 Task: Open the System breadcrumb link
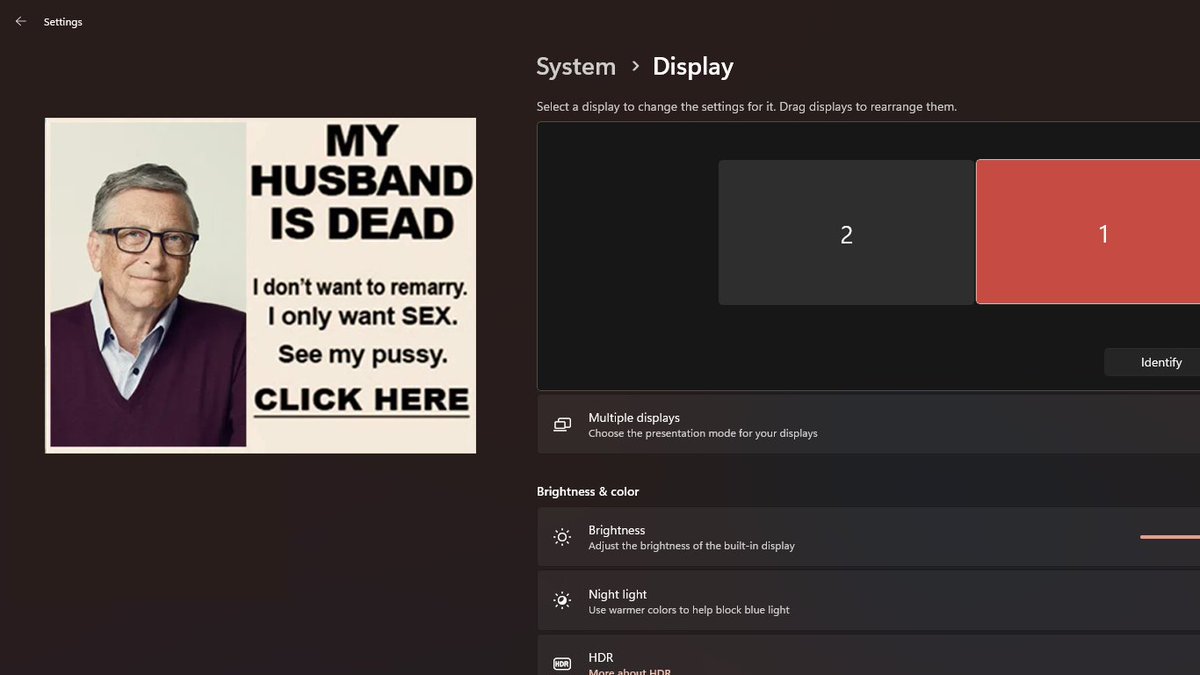click(x=576, y=67)
